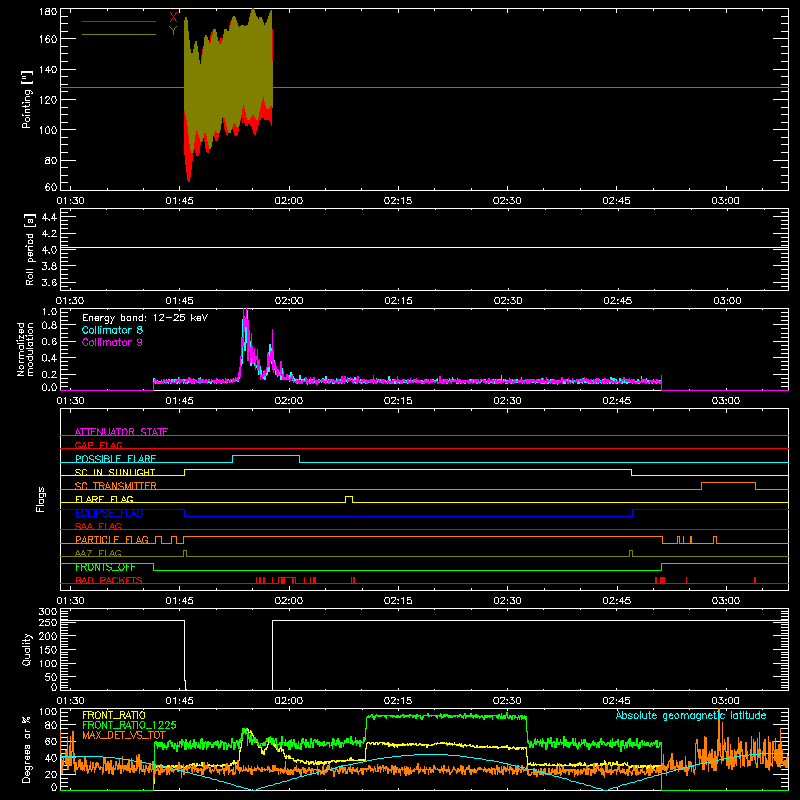
Task: Click the FLARE_FLAG short yellow pulse
Action: (349, 497)
